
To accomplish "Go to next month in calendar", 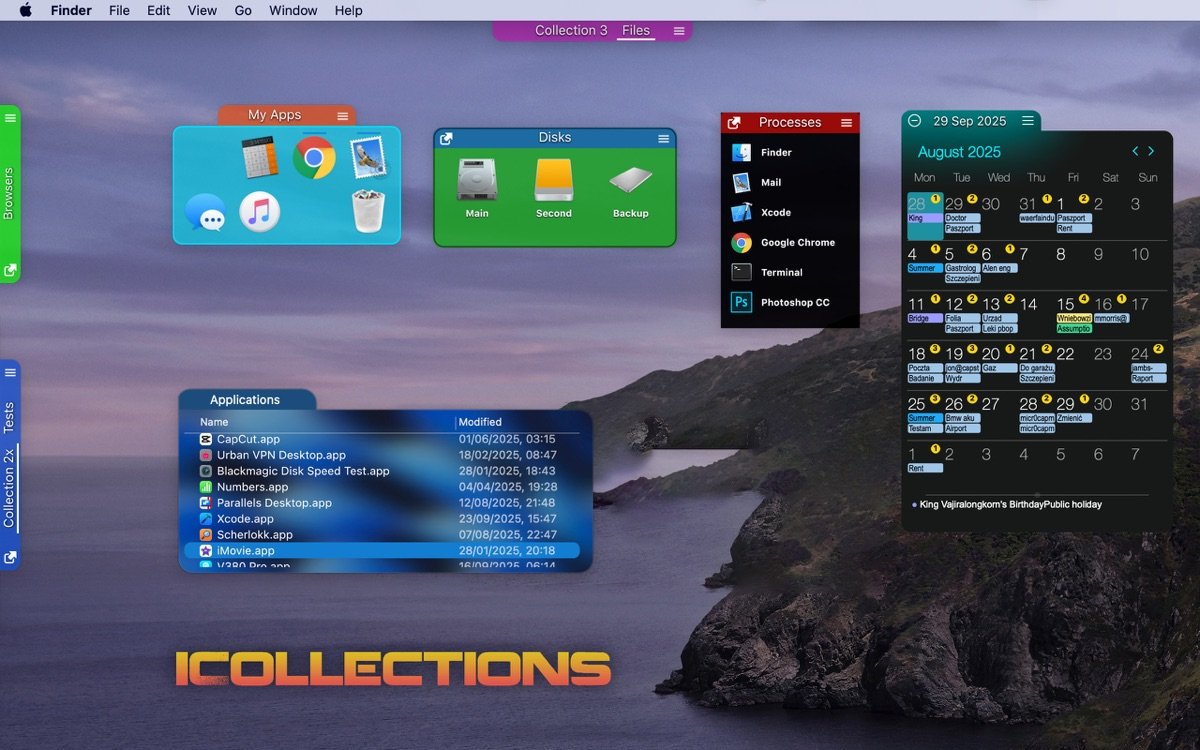I will (1151, 151).
